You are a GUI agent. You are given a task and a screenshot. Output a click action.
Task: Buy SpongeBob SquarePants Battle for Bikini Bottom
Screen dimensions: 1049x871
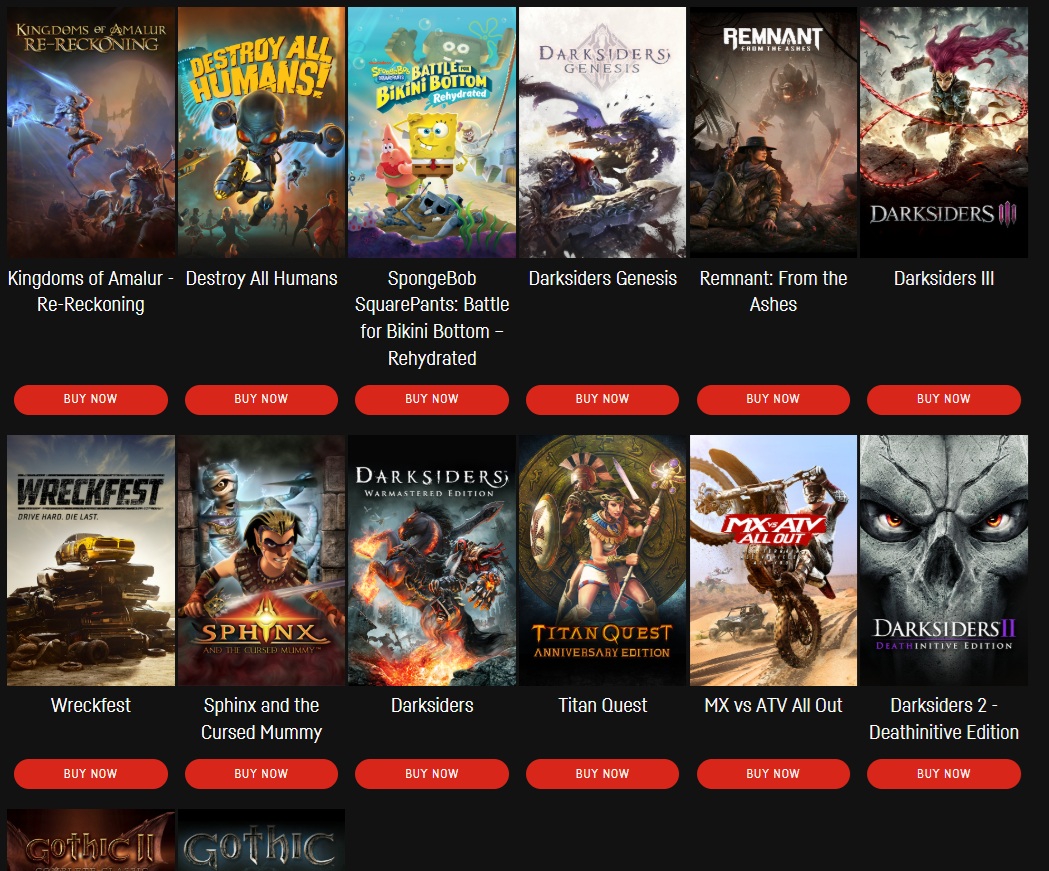point(432,399)
